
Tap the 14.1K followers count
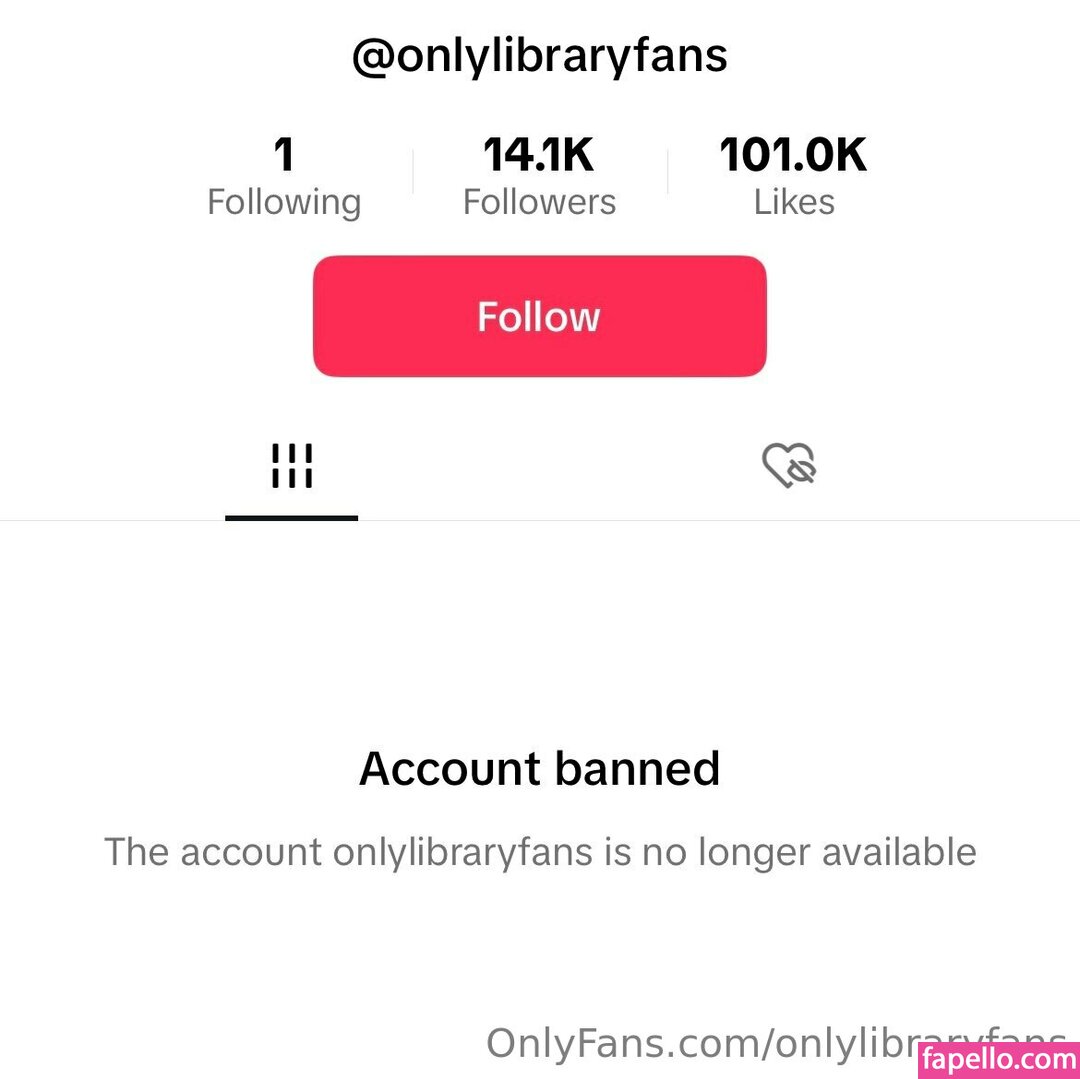coord(539,155)
